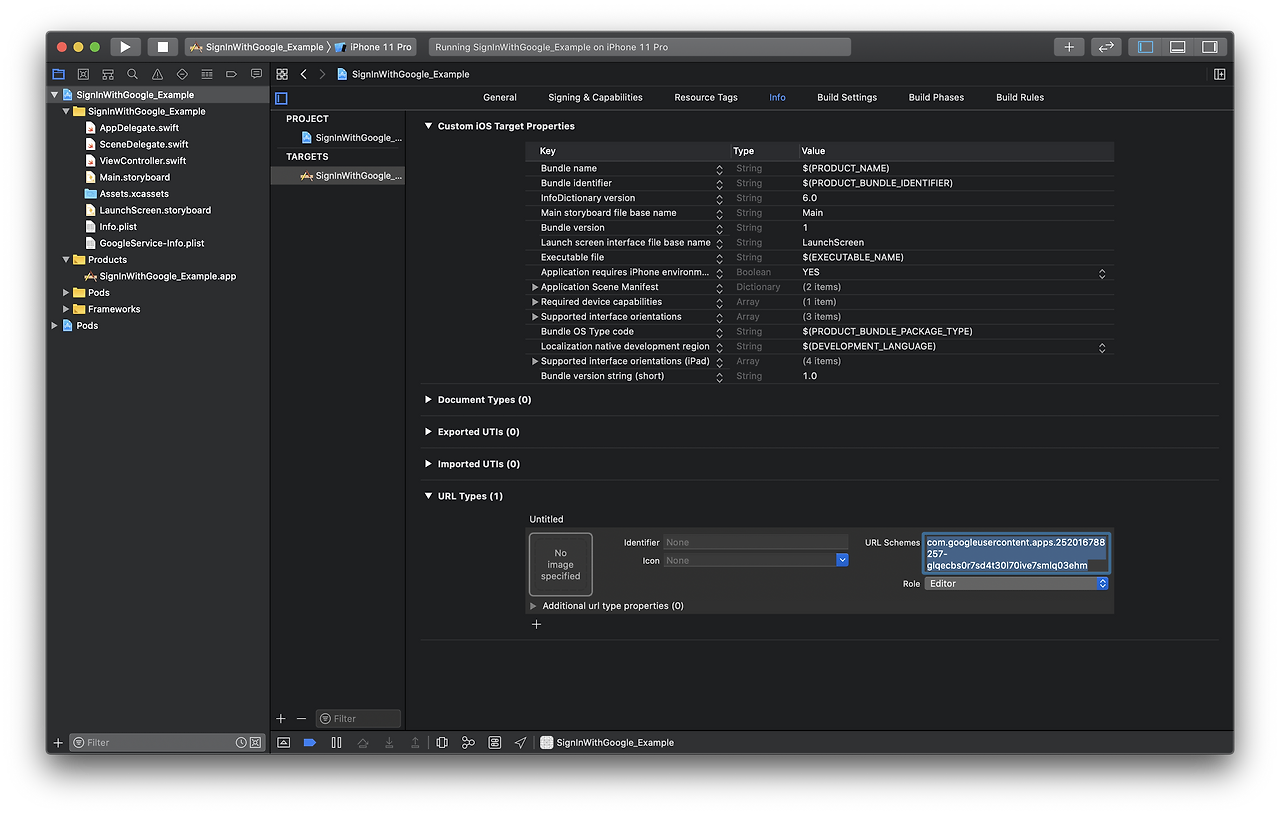
Task: Open the Build Rules tab
Action: [1020, 97]
